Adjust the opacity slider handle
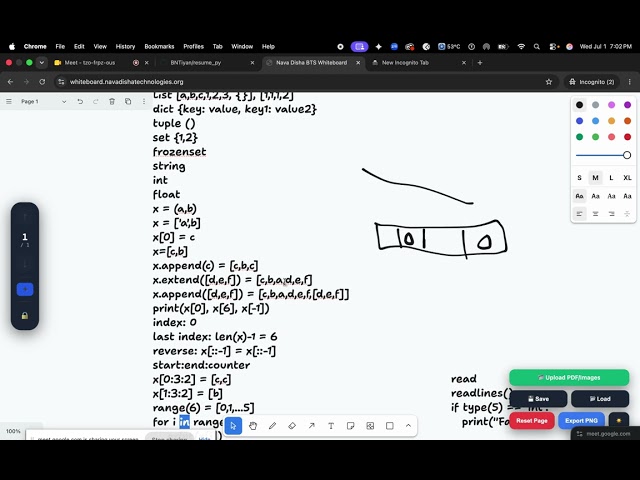640x480 pixels. pos(627,155)
